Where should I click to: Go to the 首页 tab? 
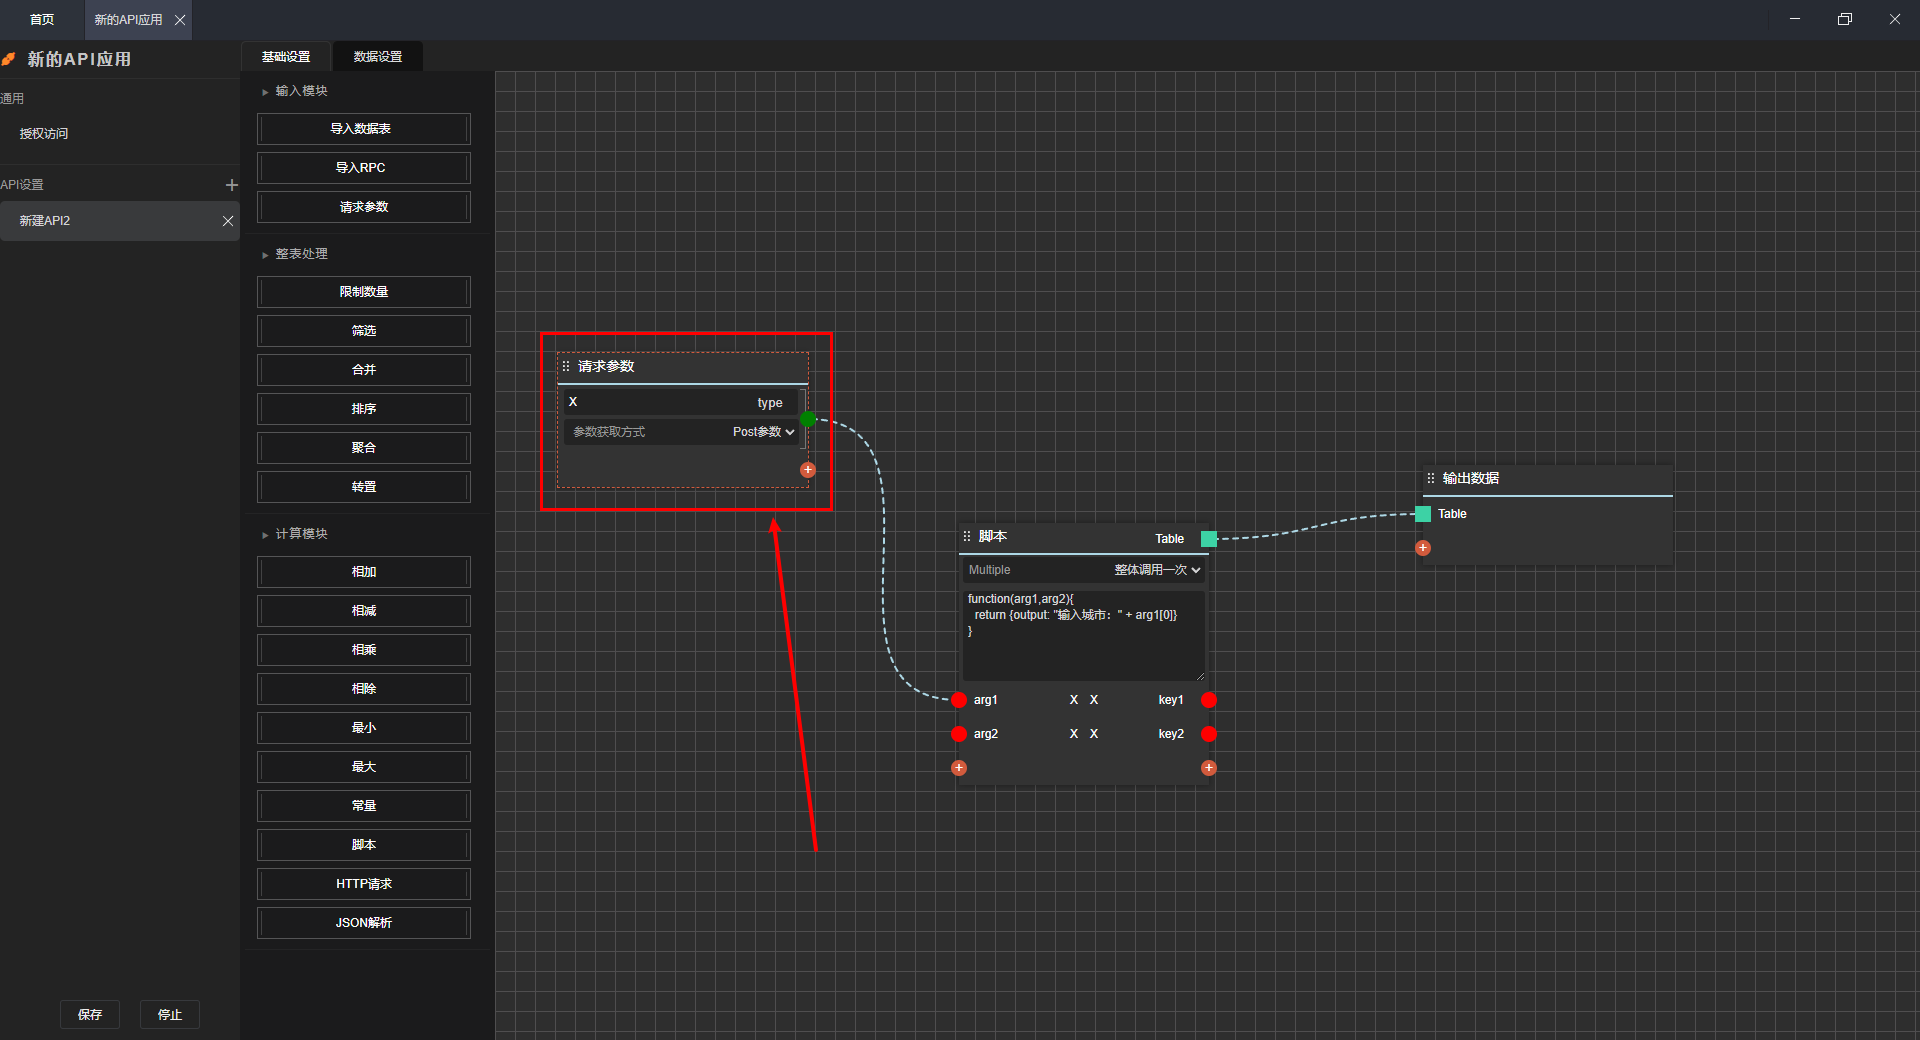click(42, 20)
